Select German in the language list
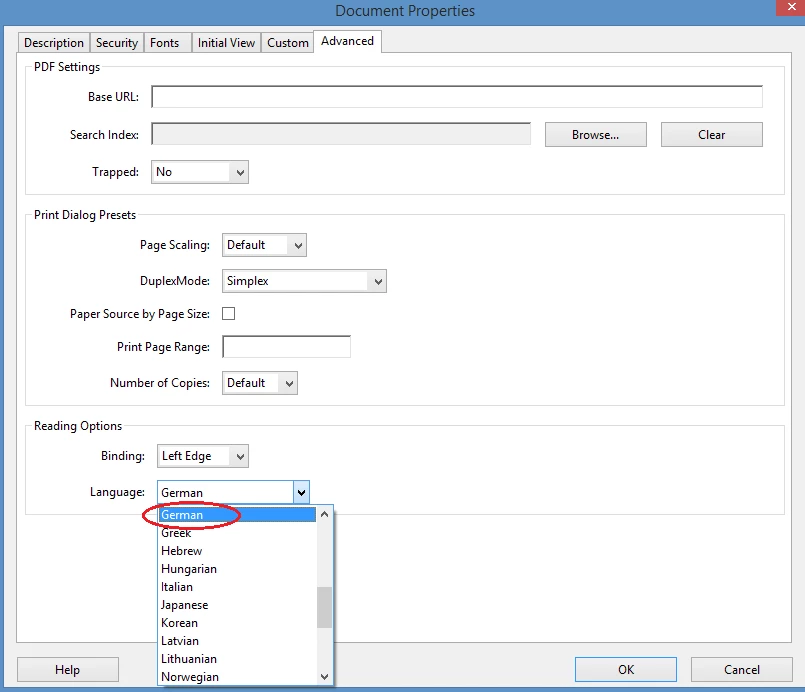805x692 pixels. click(237, 514)
